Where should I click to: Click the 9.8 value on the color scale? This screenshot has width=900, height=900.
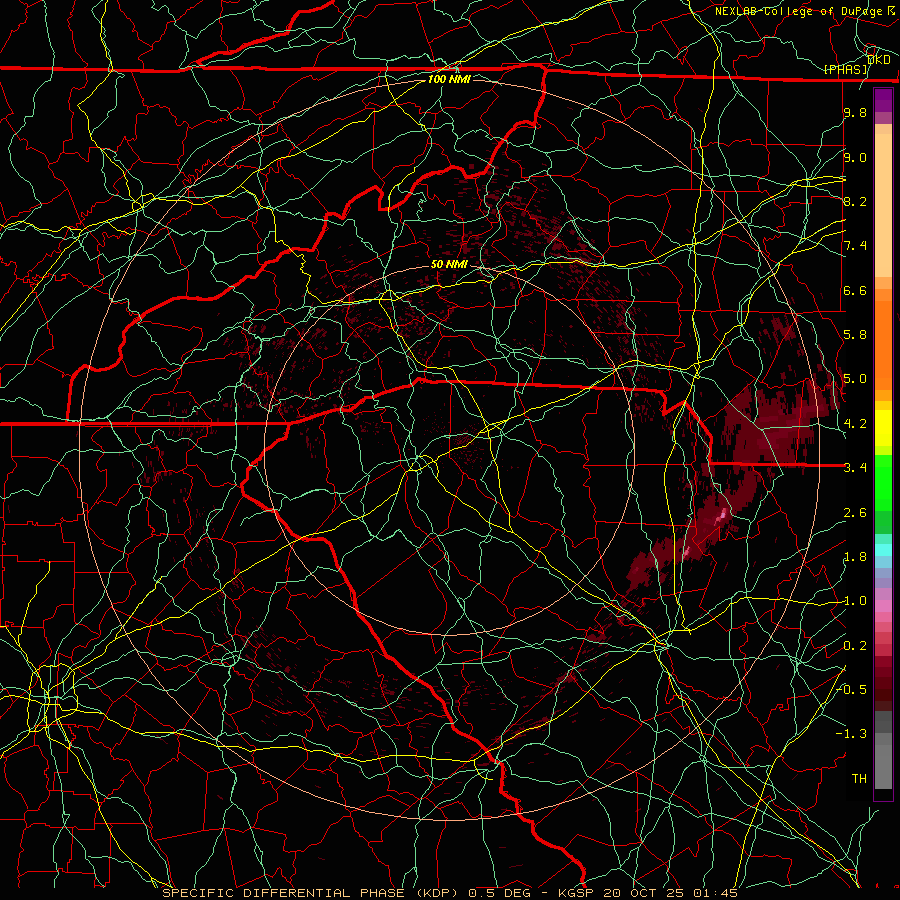[855, 112]
